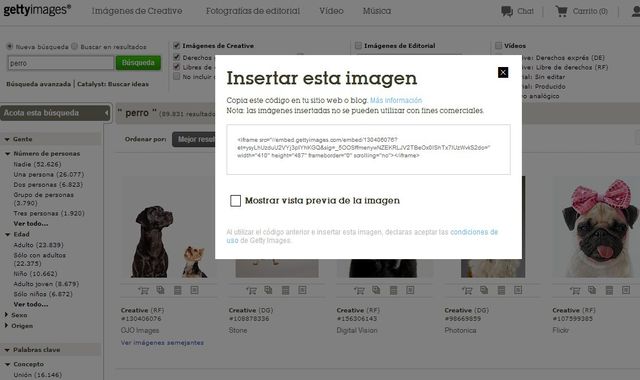Expand the Sexo group
640x380 pixels.
(7, 315)
